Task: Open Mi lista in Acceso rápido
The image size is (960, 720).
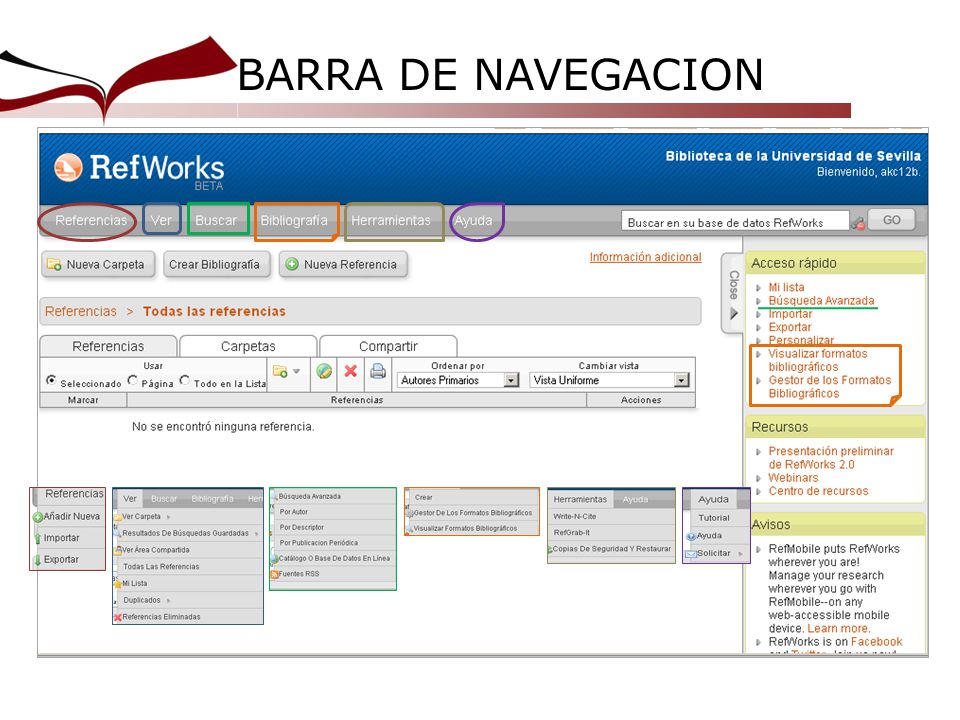Action: (x=786, y=287)
